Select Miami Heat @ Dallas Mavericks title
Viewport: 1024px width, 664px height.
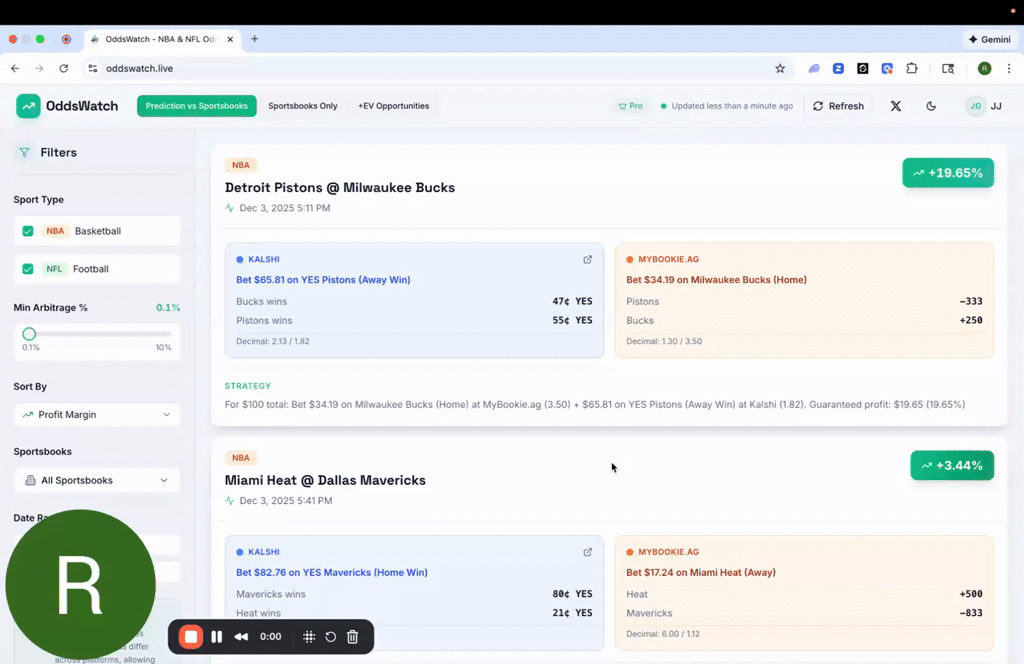pos(325,480)
